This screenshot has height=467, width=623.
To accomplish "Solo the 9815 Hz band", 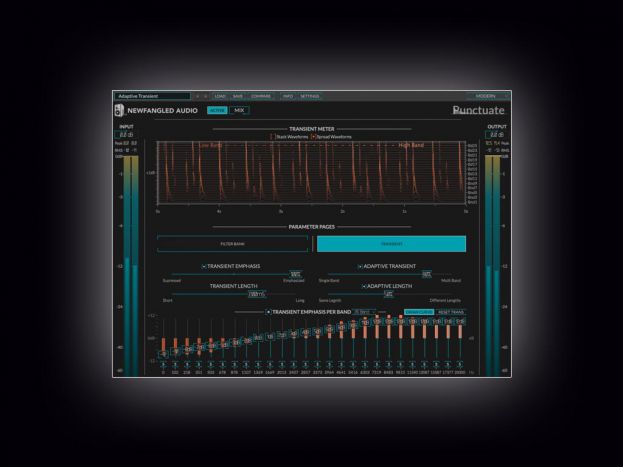I will (x=400, y=364).
